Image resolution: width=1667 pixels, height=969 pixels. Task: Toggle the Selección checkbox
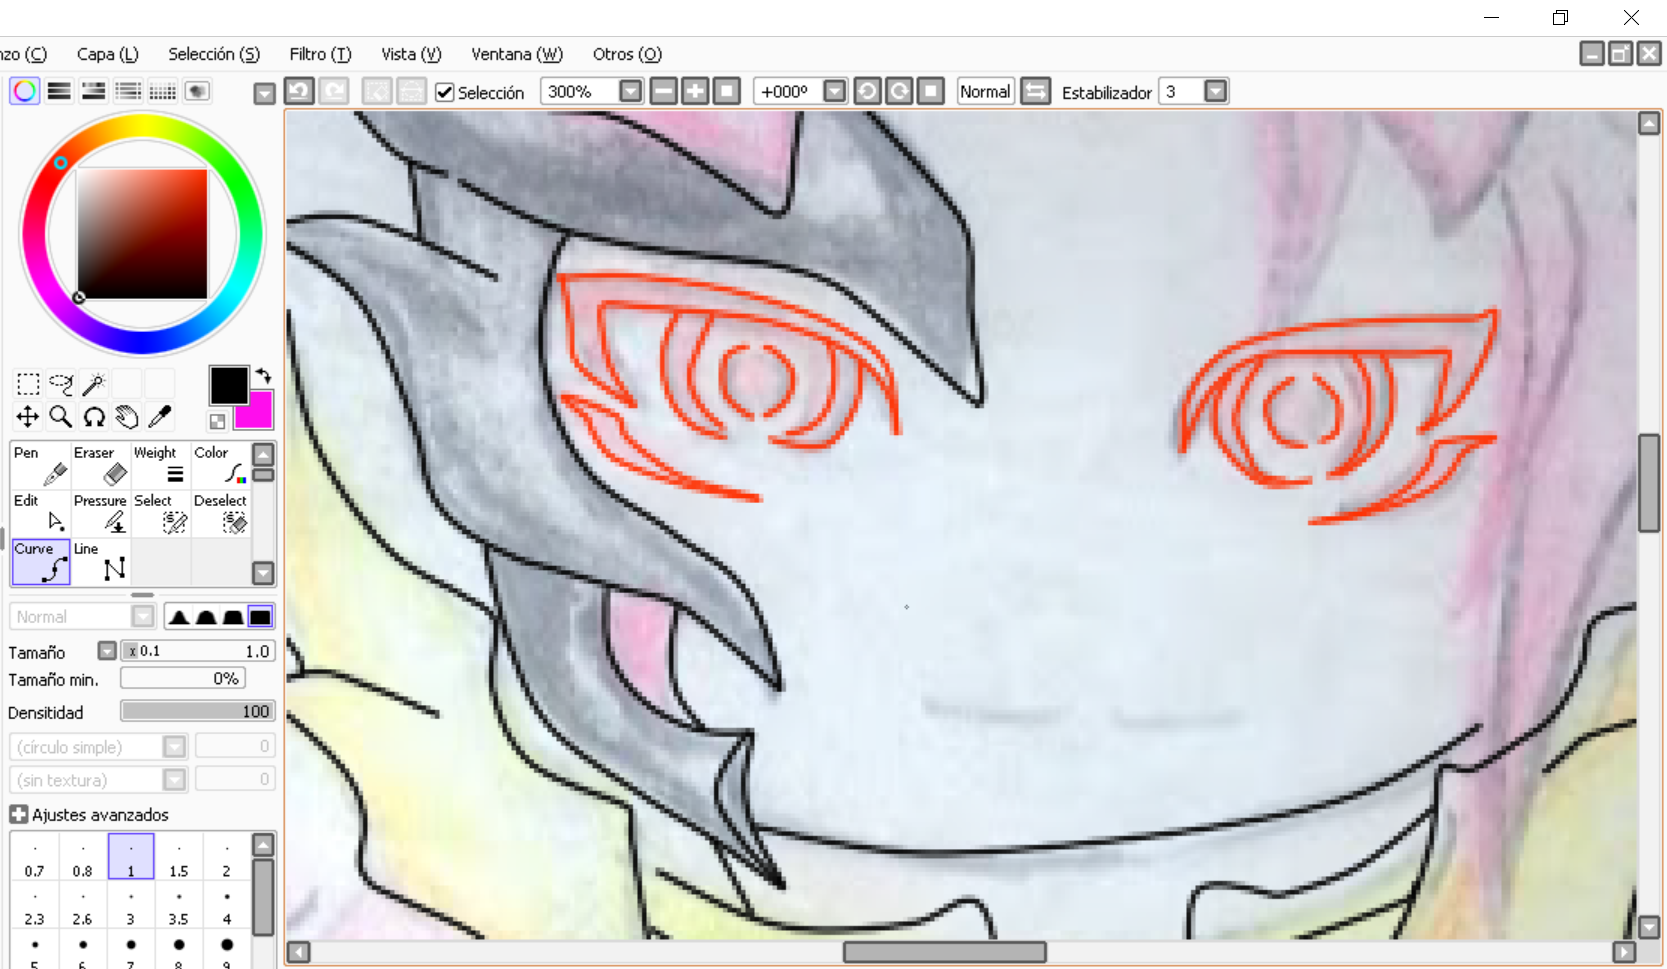(445, 93)
